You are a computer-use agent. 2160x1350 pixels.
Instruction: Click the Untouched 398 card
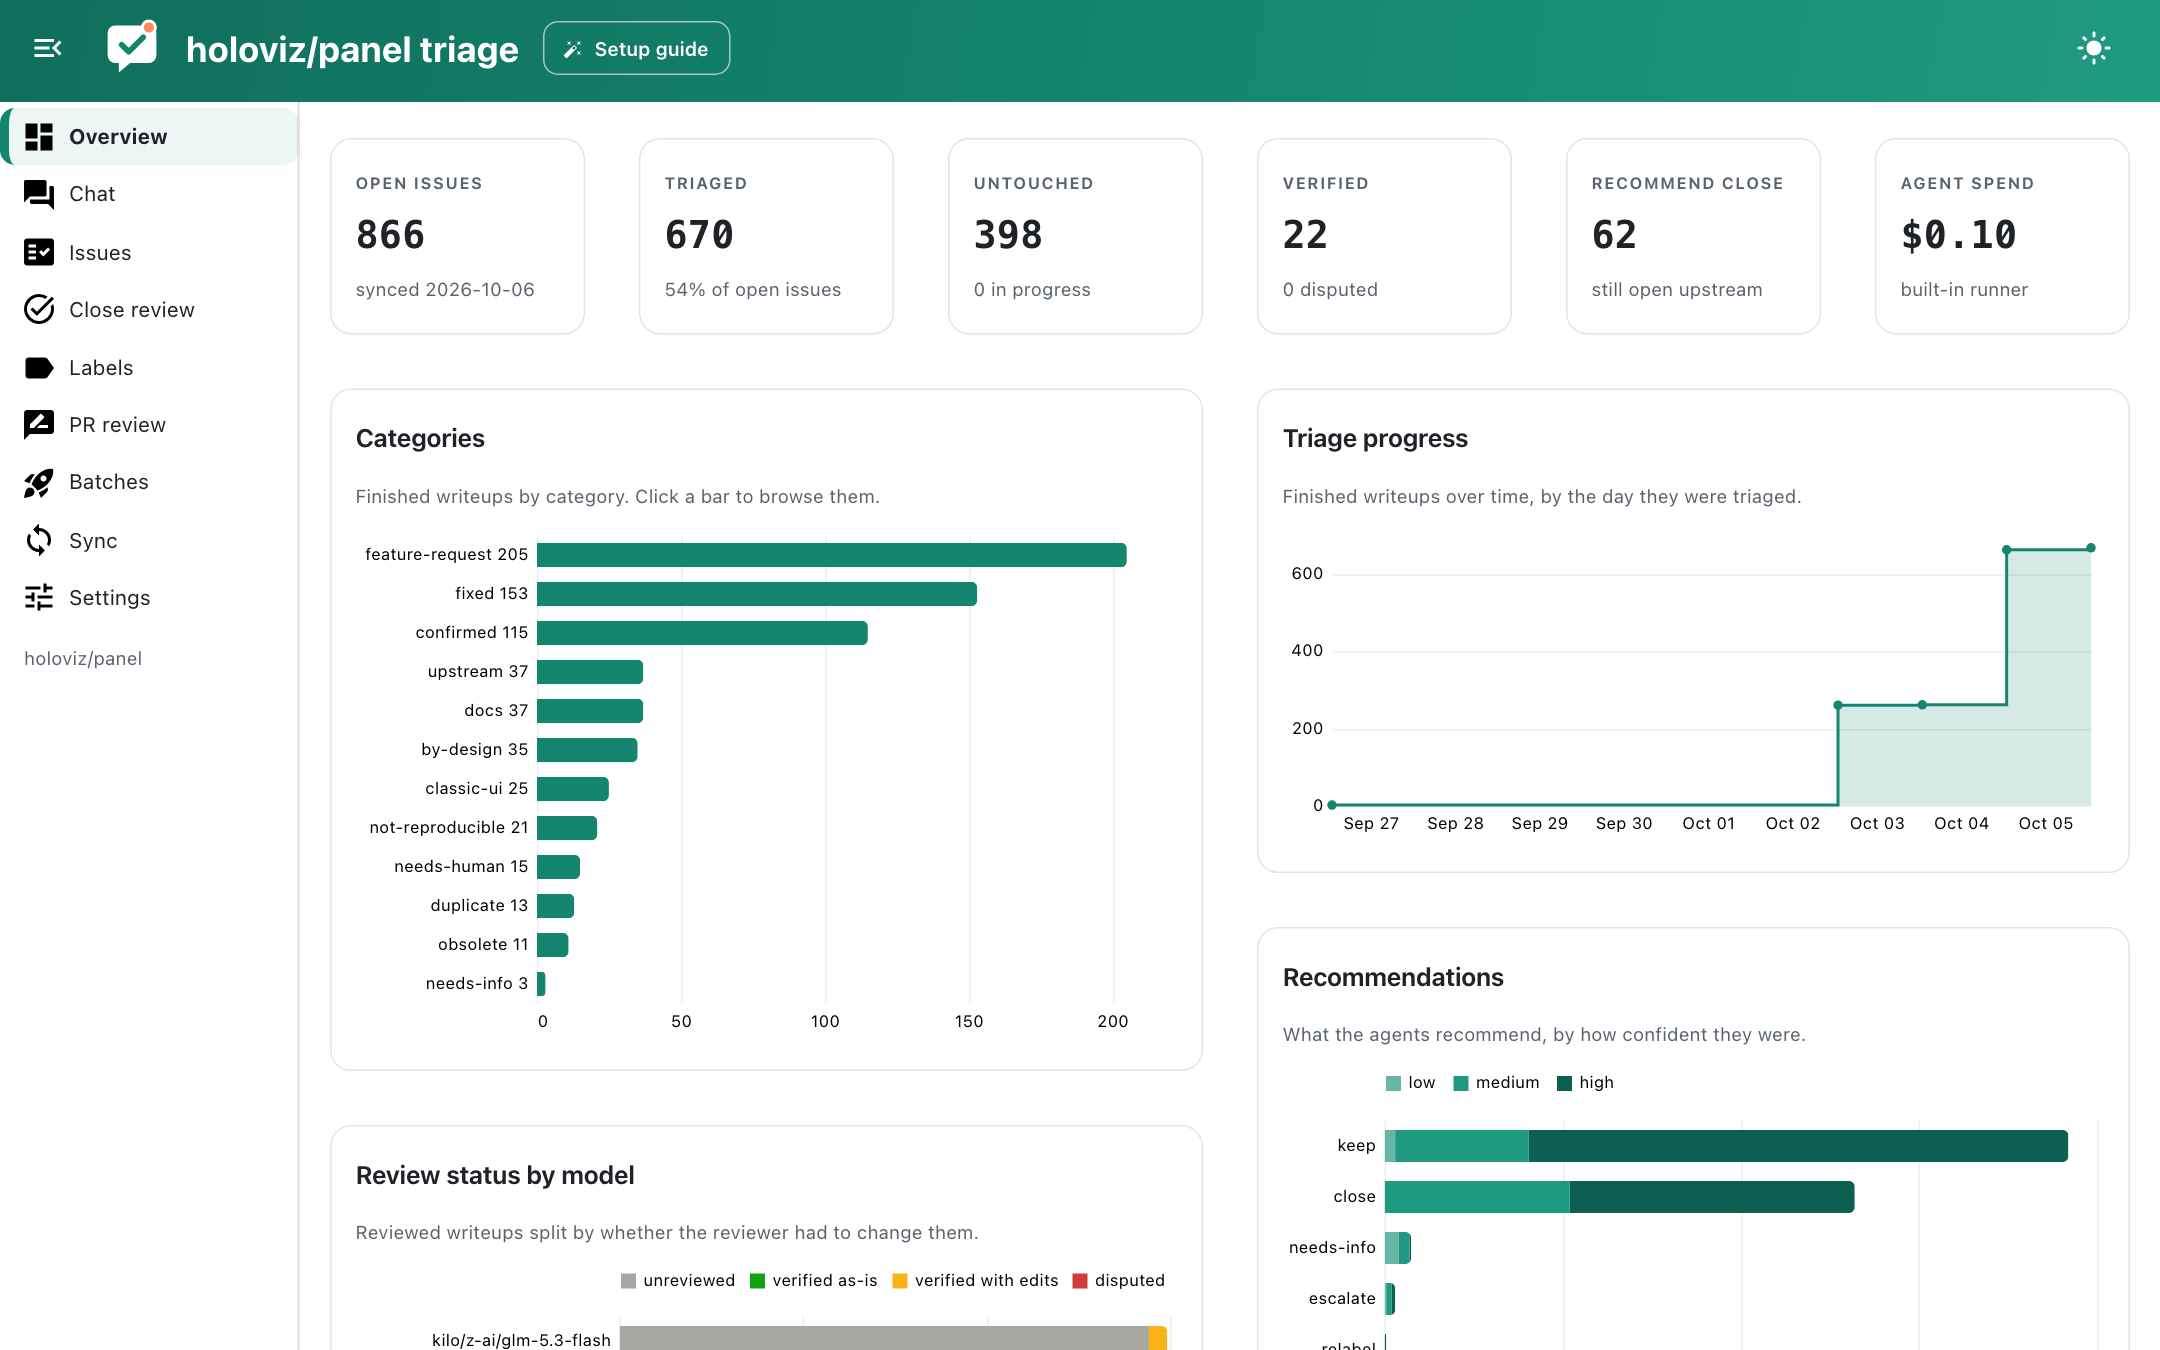coord(1075,236)
